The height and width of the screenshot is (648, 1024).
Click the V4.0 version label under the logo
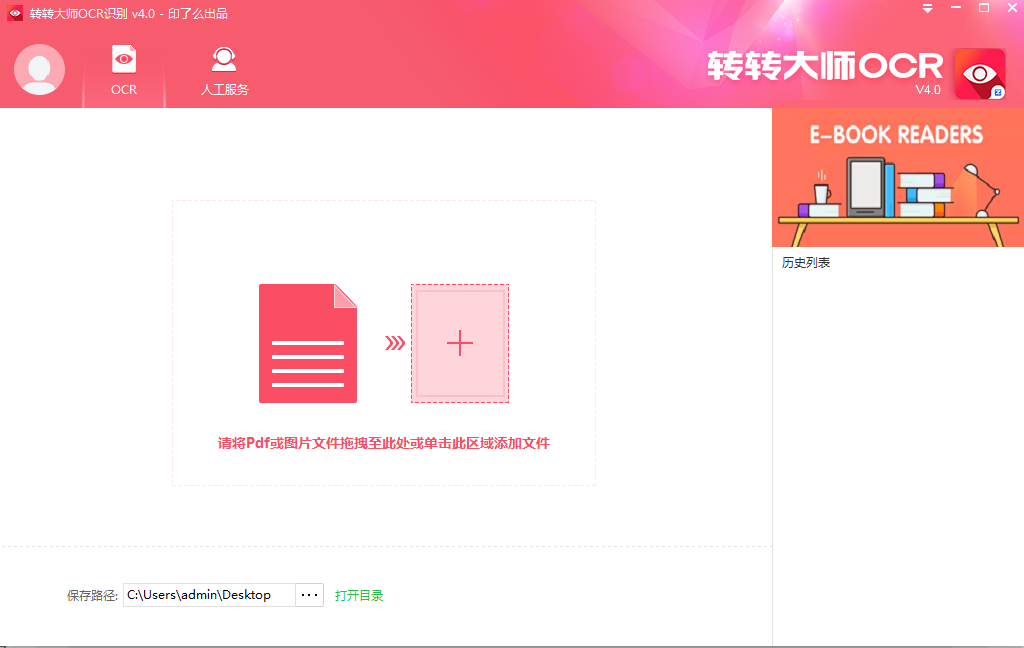click(x=929, y=90)
